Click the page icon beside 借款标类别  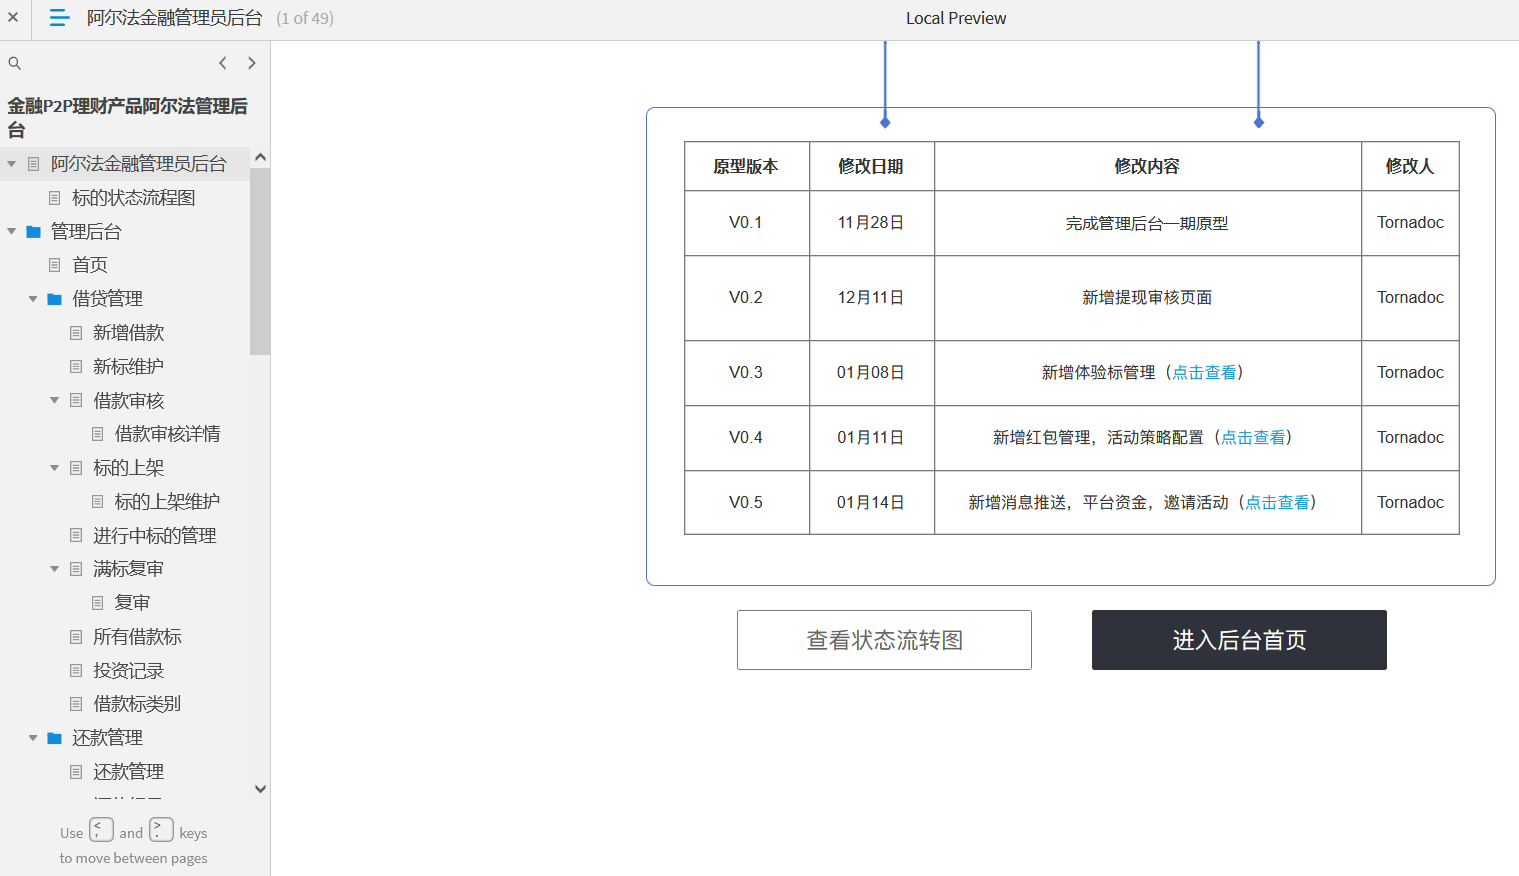[76, 704]
